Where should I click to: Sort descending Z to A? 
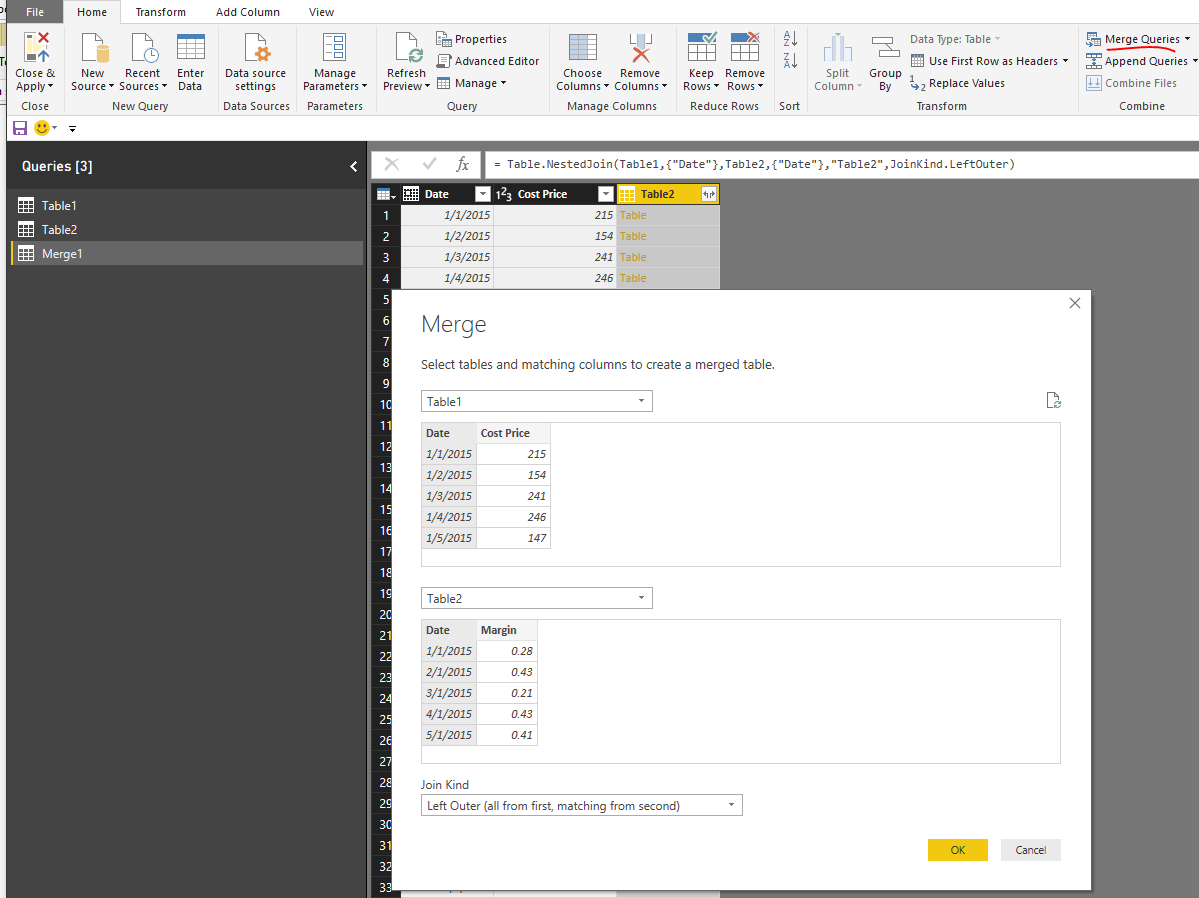coord(790,60)
